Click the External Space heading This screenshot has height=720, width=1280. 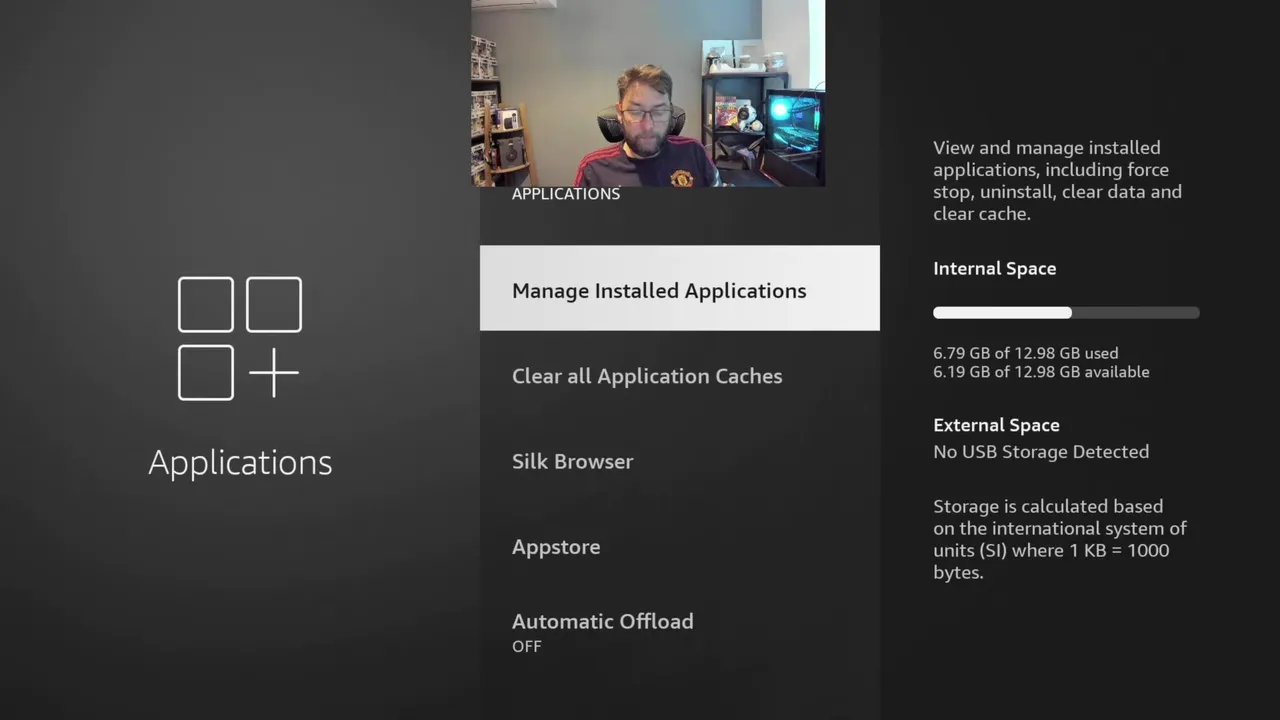point(996,425)
